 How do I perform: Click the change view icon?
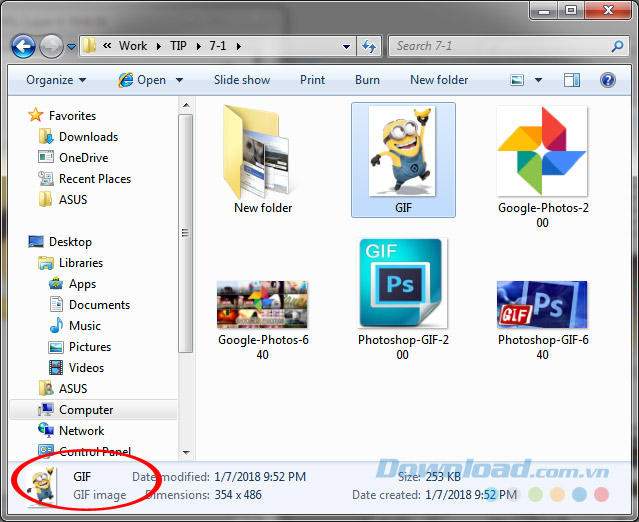pyautogui.click(x=517, y=80)
